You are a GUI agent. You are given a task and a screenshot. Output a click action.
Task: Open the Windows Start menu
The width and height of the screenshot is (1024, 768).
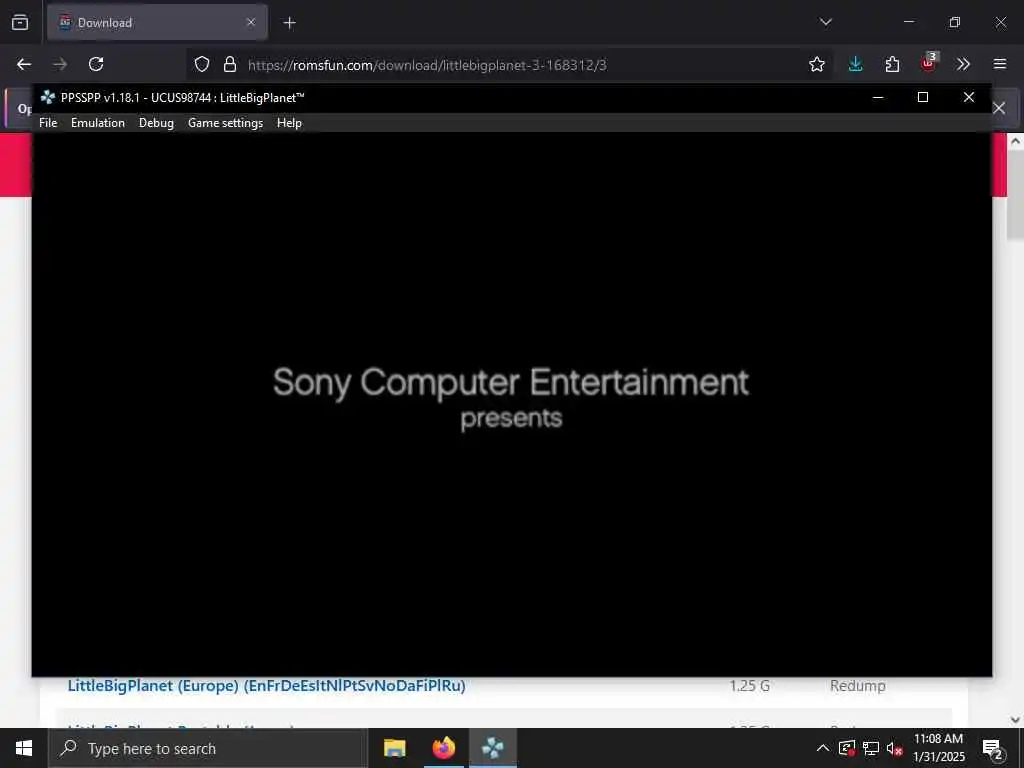click(24, 748)
